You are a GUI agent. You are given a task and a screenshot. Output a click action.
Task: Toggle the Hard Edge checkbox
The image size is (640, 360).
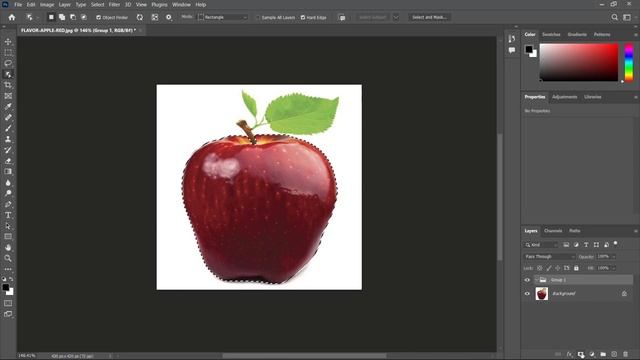click(303, 18)
